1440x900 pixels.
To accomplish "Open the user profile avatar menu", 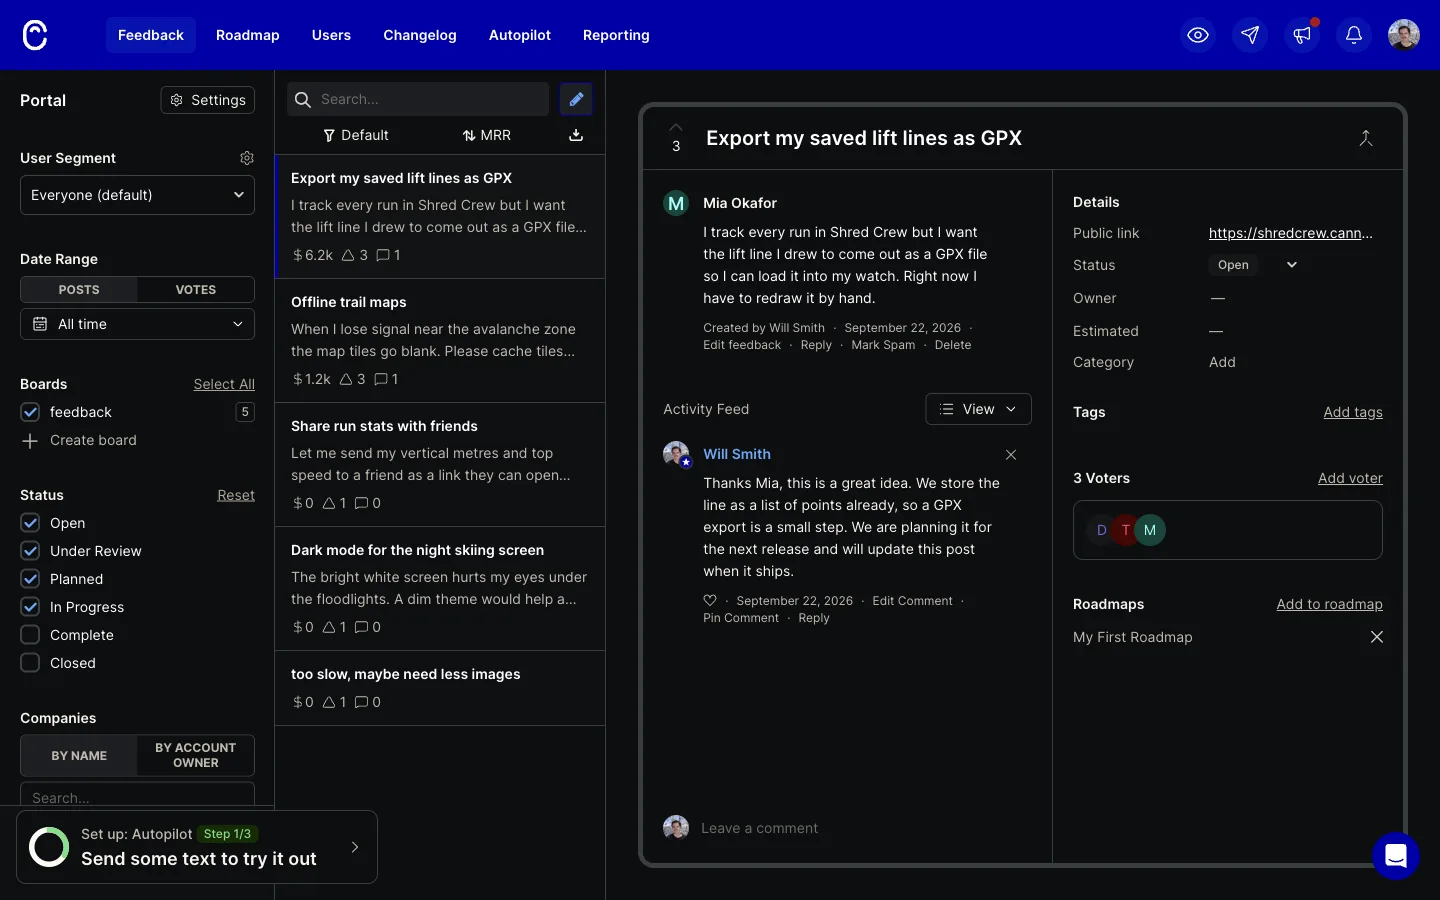I will (1404, 35).
